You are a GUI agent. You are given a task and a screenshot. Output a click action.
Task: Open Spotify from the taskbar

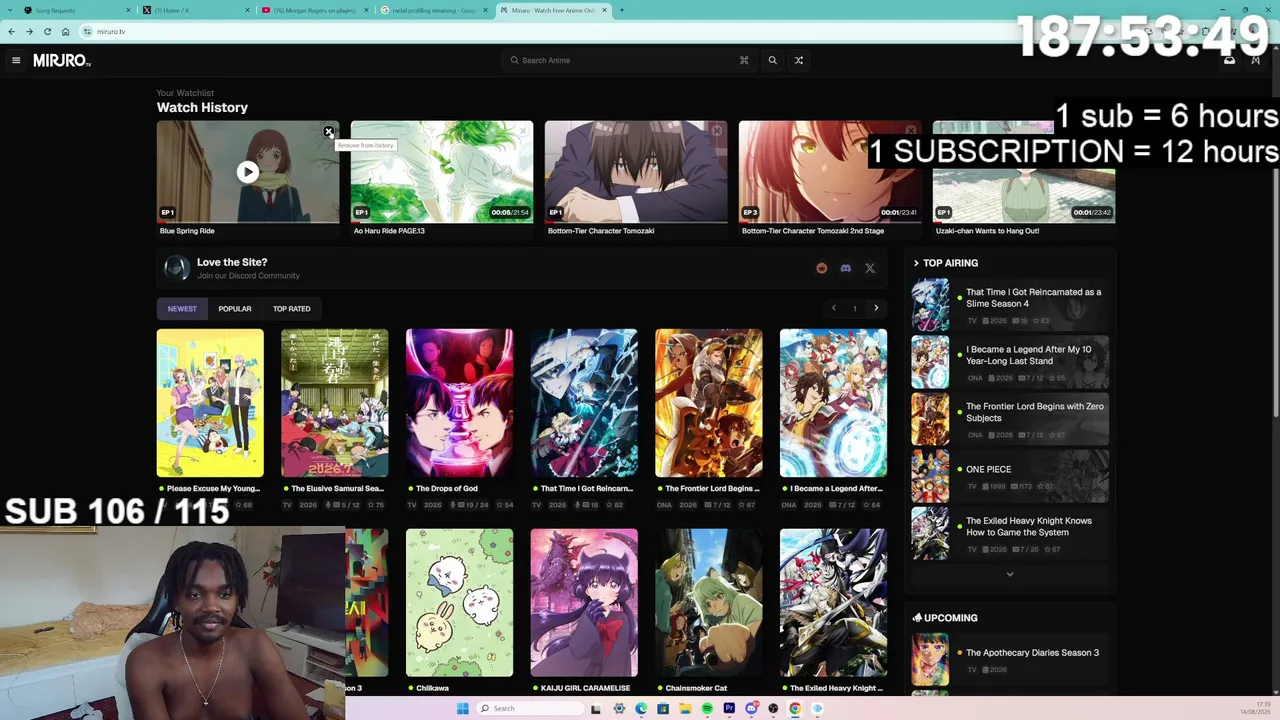[707, 709]
